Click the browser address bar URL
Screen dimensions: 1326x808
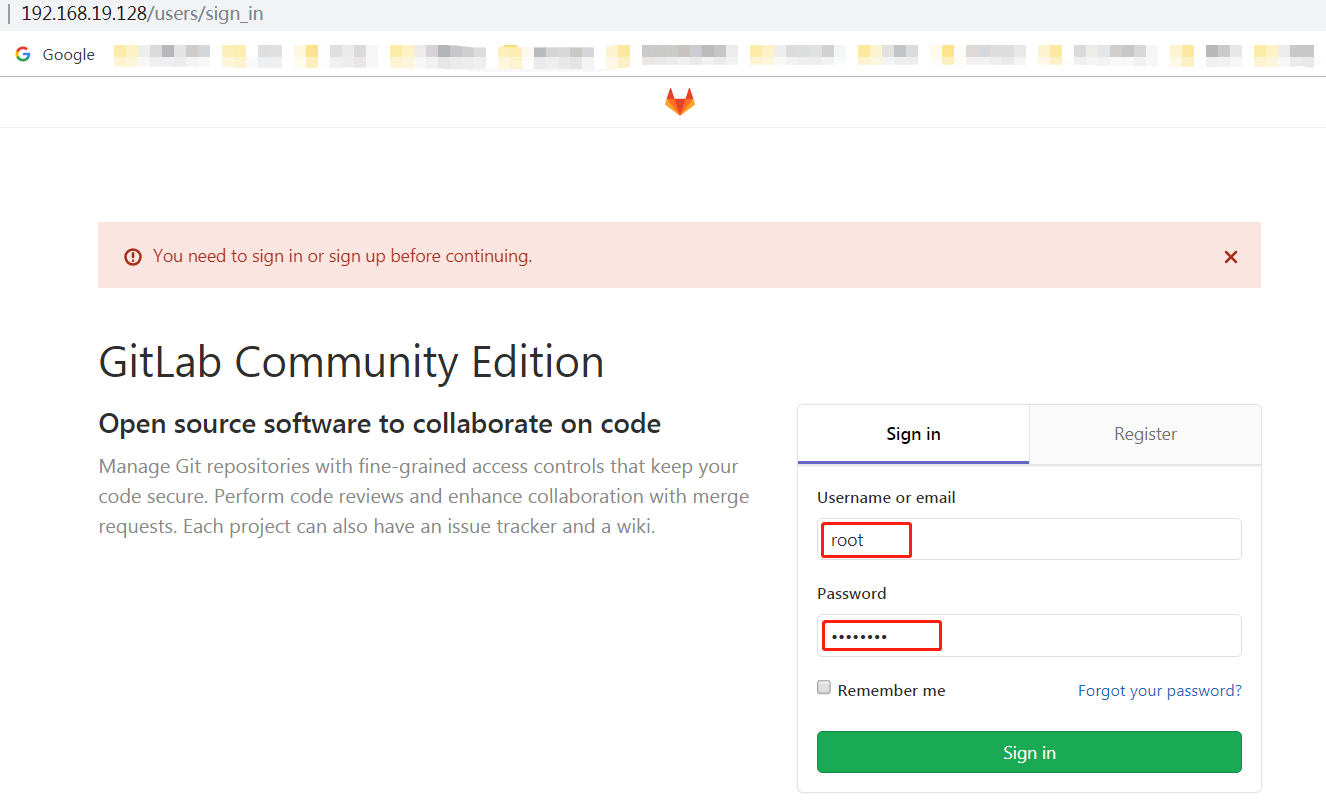pos(142,15)
